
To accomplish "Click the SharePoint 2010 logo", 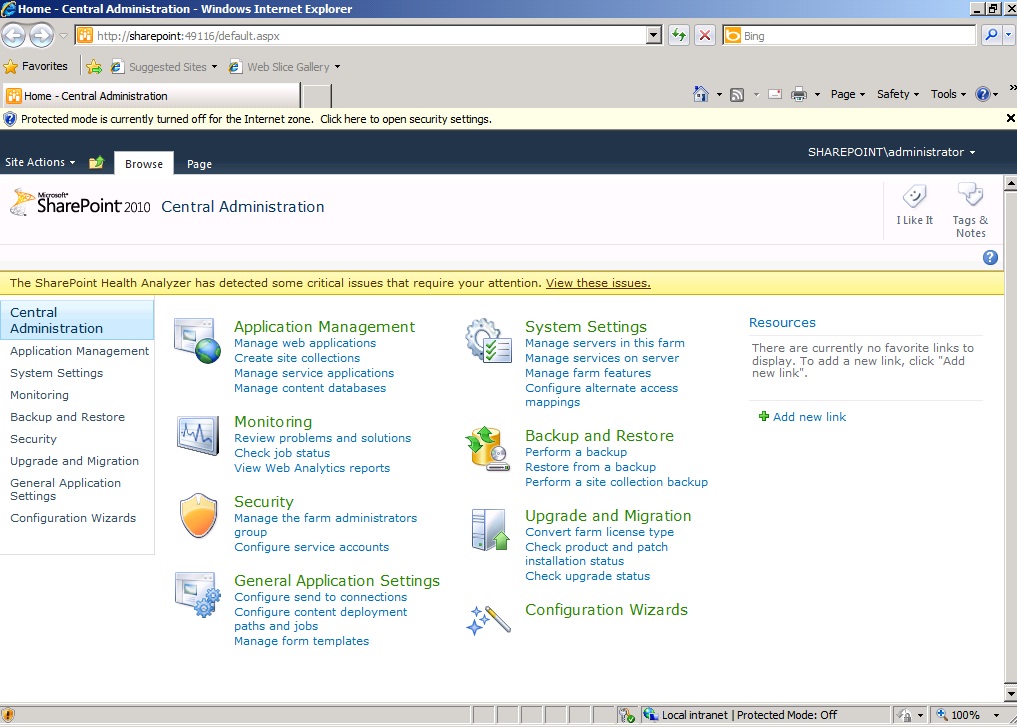I will coord(80,203).
